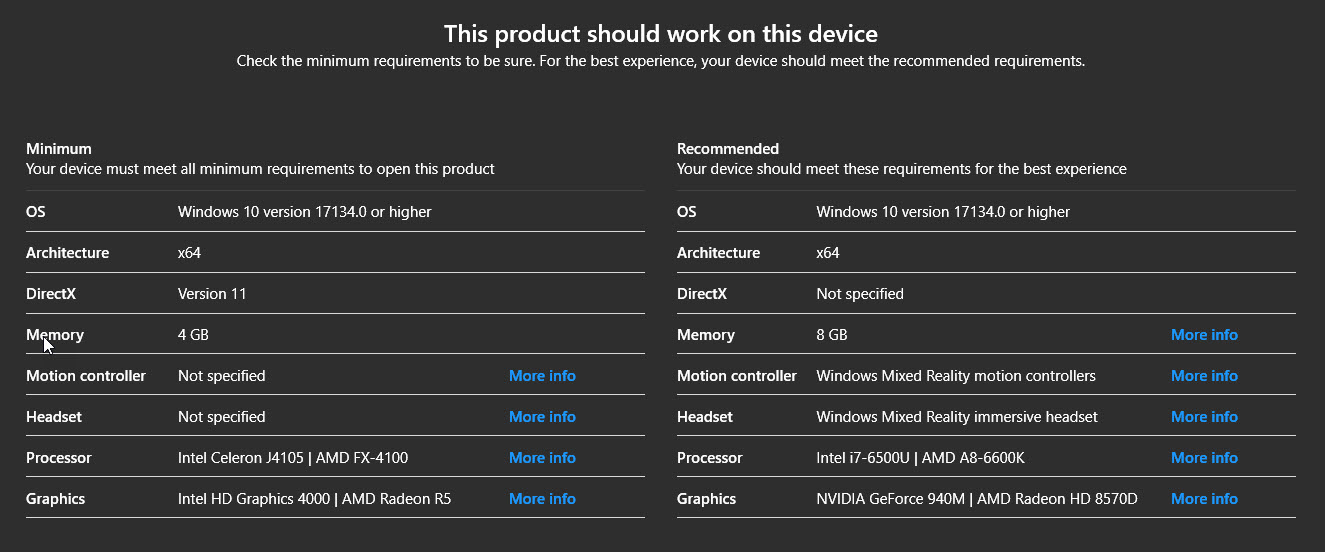1325x552 pixels.
Task: Click the Architecture label in the Minimum table
Action: 68,253
